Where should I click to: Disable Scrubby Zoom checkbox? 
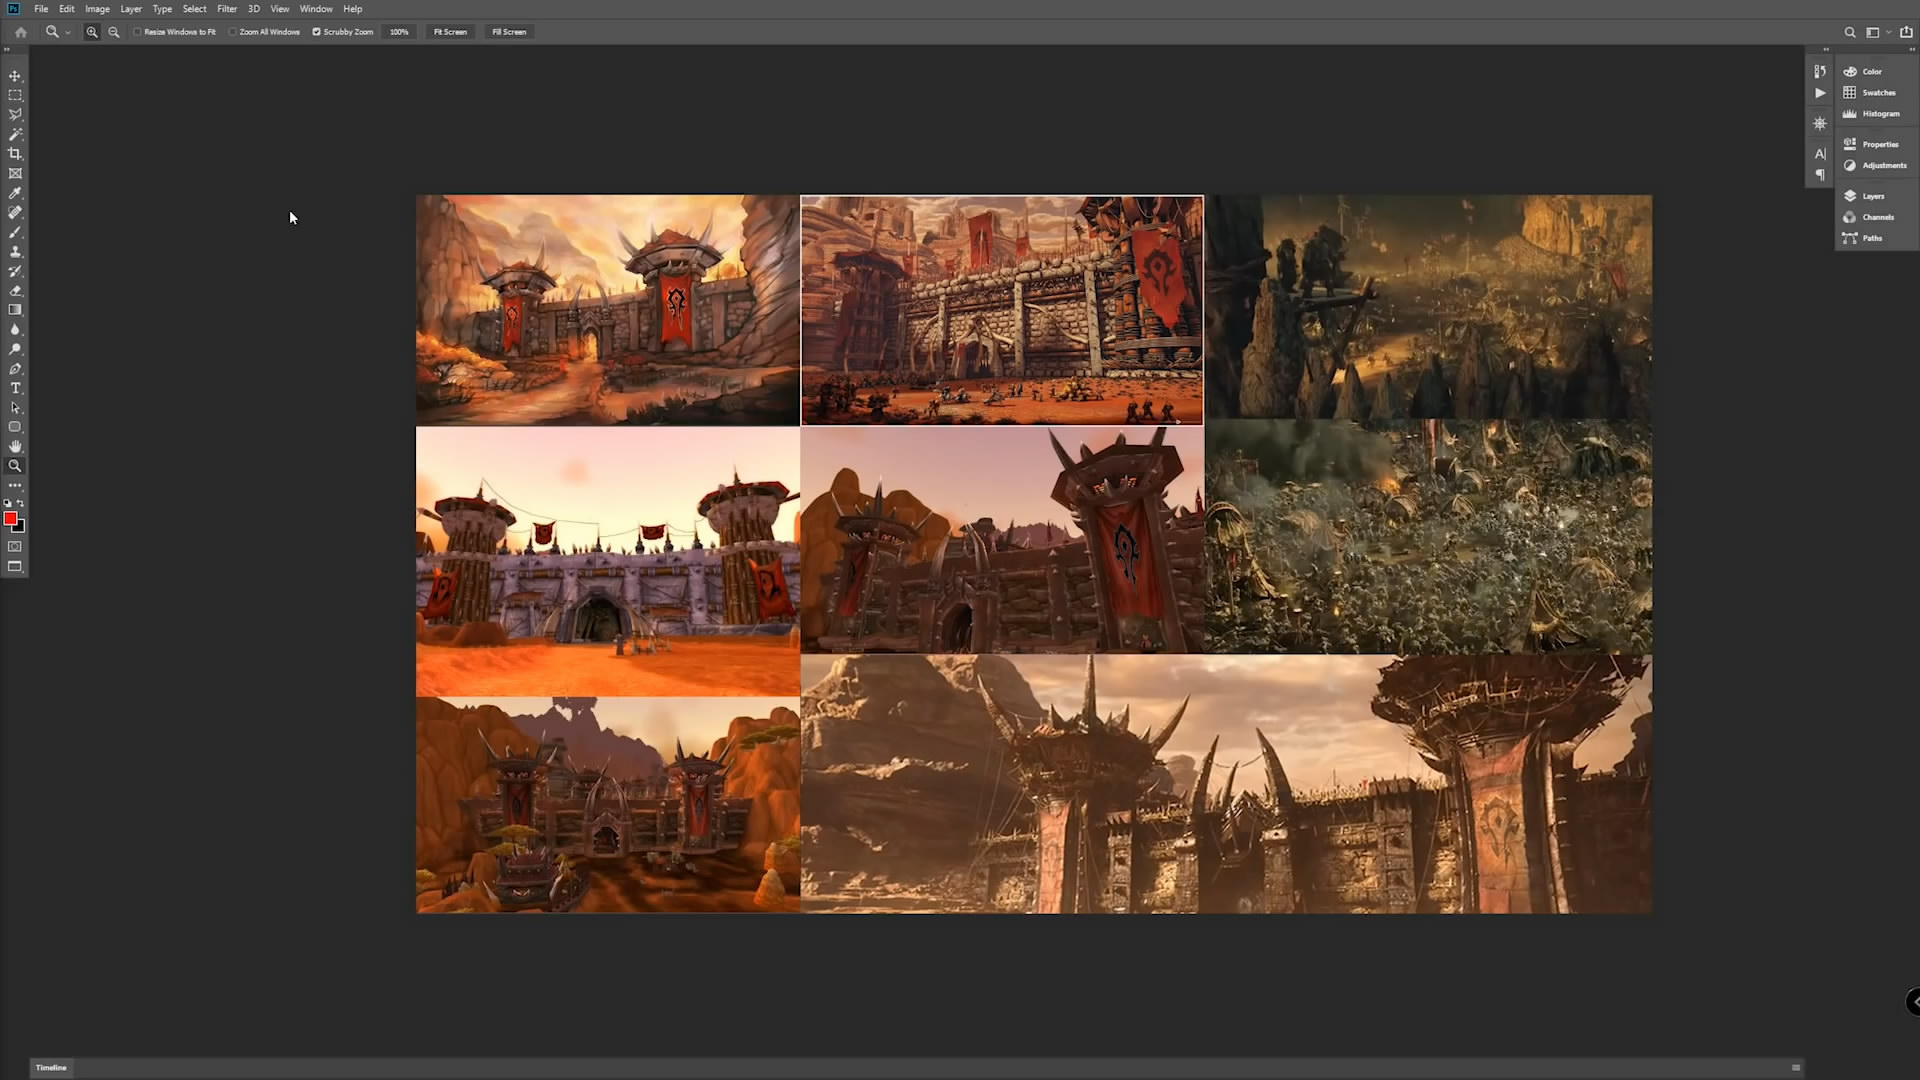click(x=317, y=32)
